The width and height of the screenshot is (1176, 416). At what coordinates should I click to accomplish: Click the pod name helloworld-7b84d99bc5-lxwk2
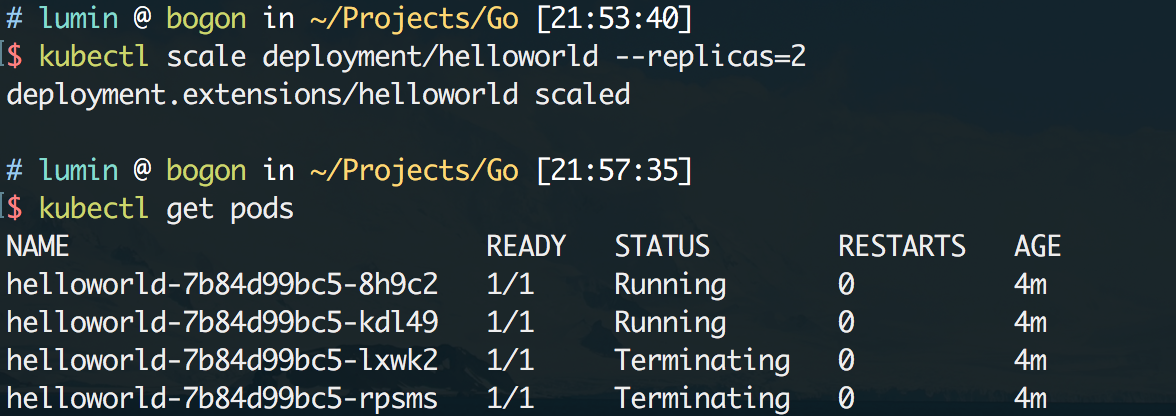(222, 361)
